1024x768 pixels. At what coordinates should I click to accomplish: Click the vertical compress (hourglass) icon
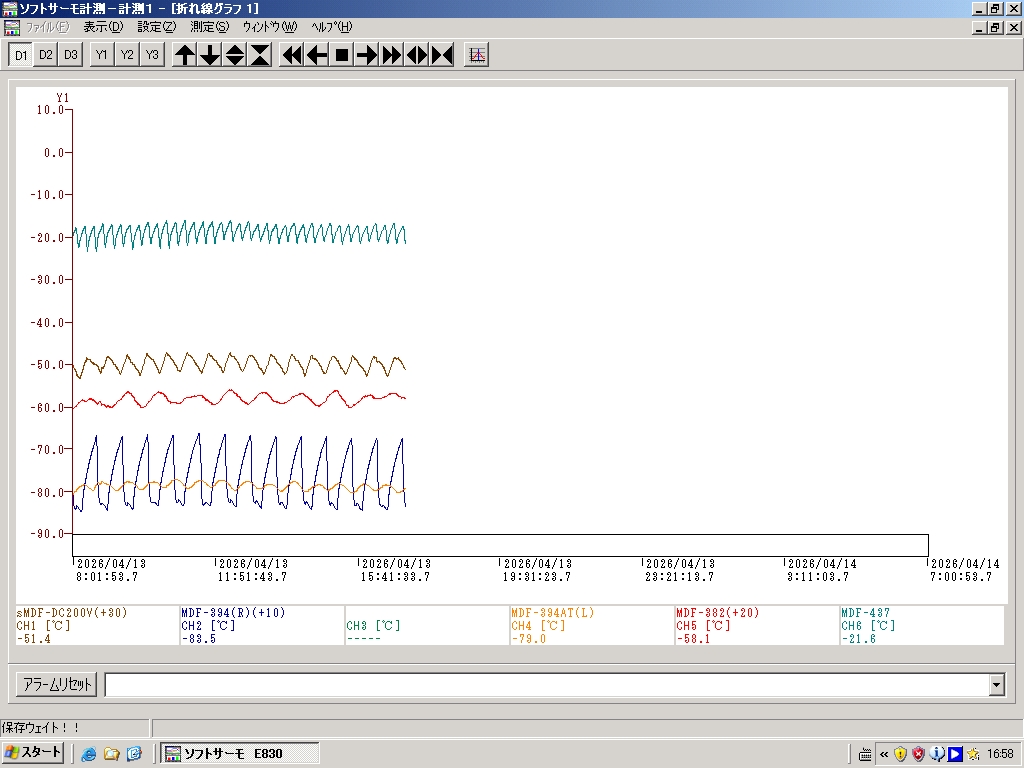(x=260, y=55)
